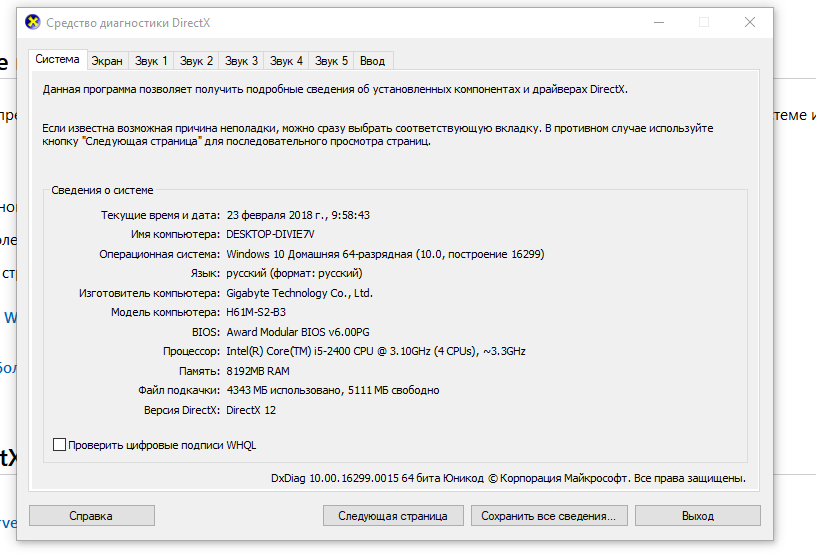
Task: Click the computer name DESKTOP-DIVIE7V text
Action: [270, 234]
